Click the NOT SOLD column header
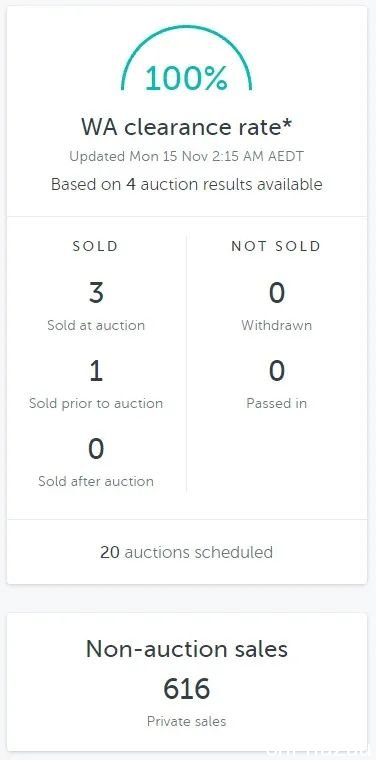 276,246
